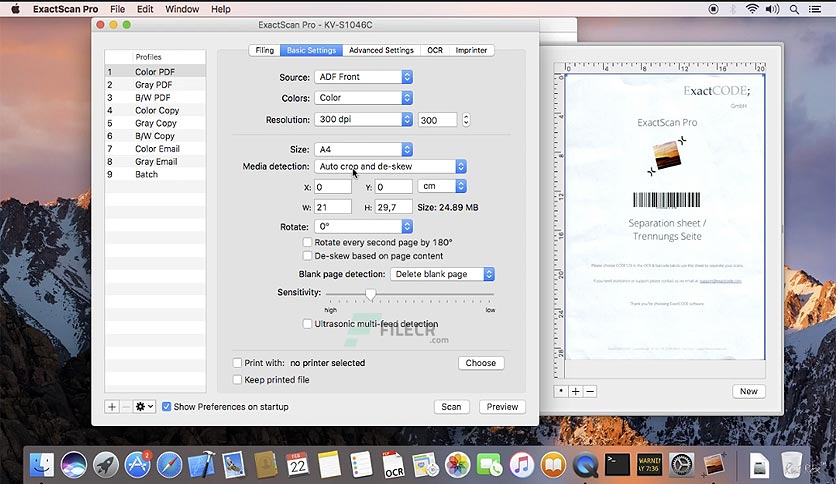Open Xcode in the Dock
This screenshot has height=484, width=836.
pyautogui.click(x=202, y=464)
